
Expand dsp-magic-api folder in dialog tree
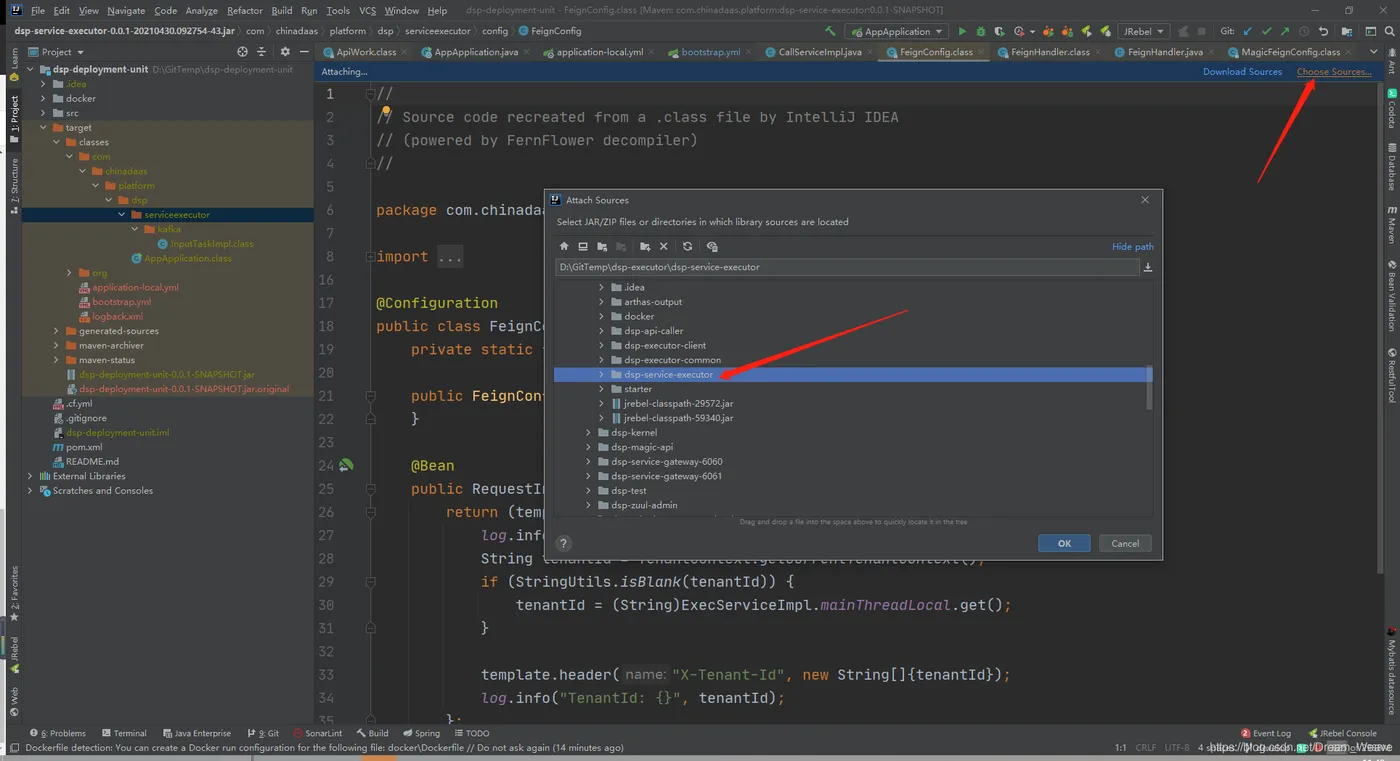coord(588,447)
